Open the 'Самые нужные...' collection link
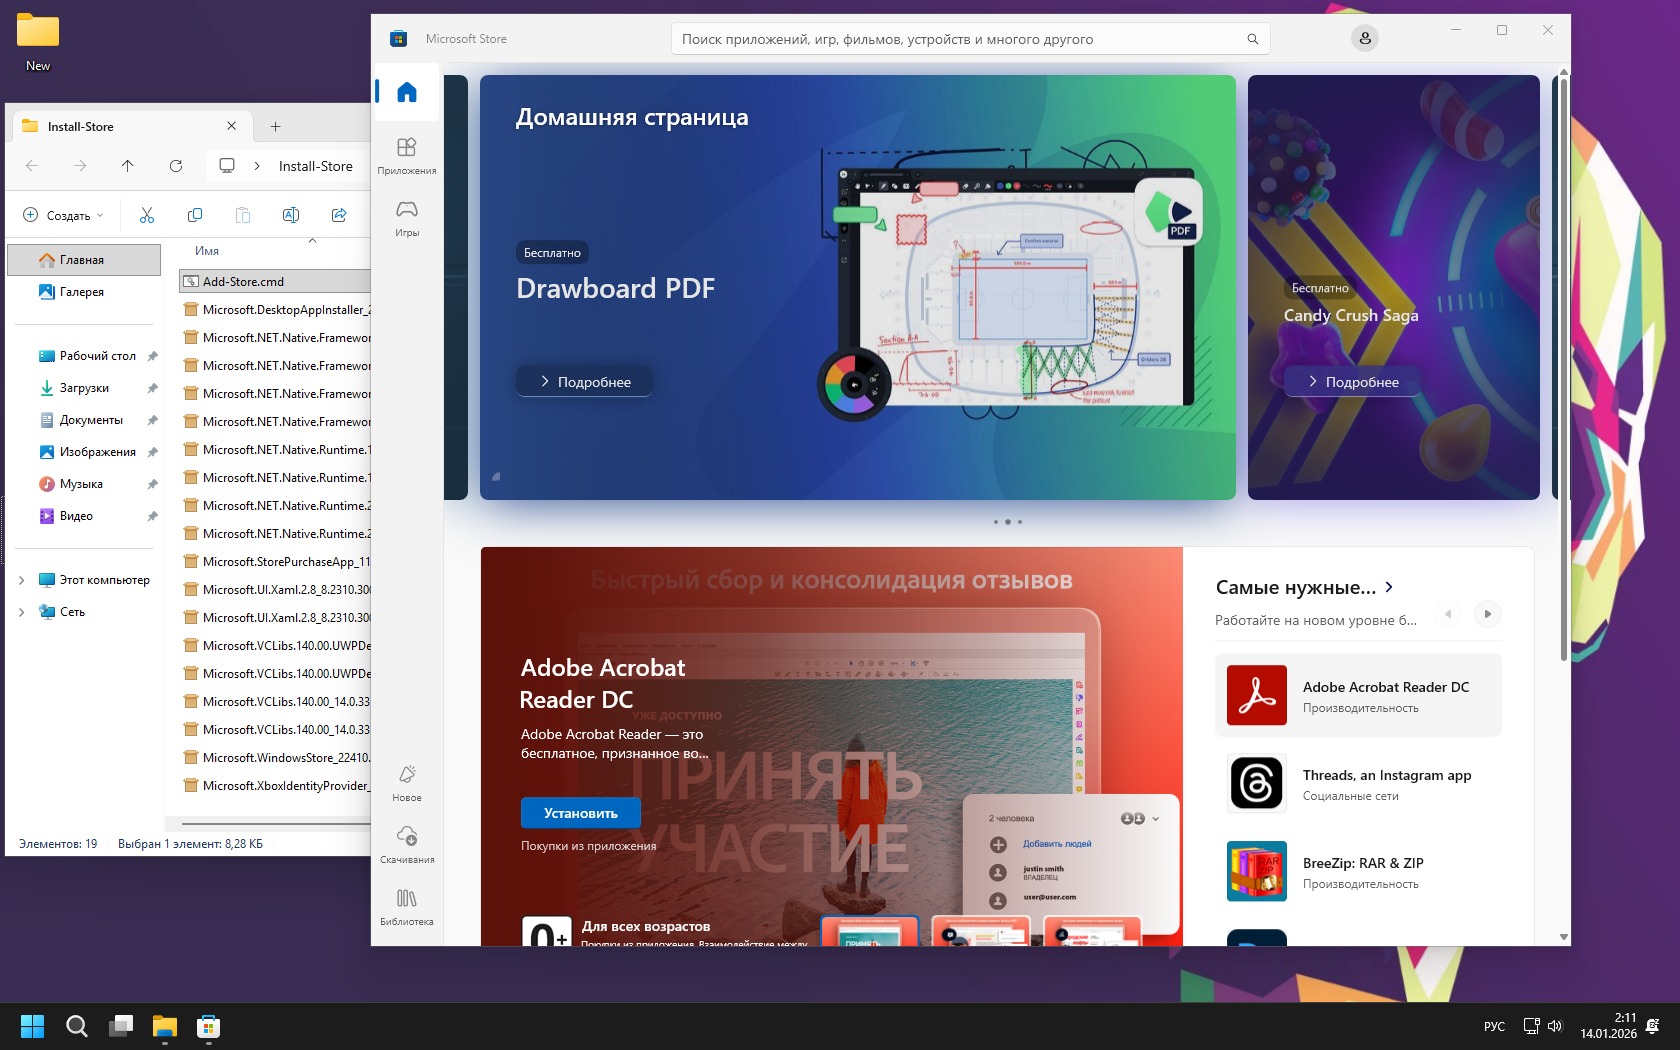 click(1304, 588)
